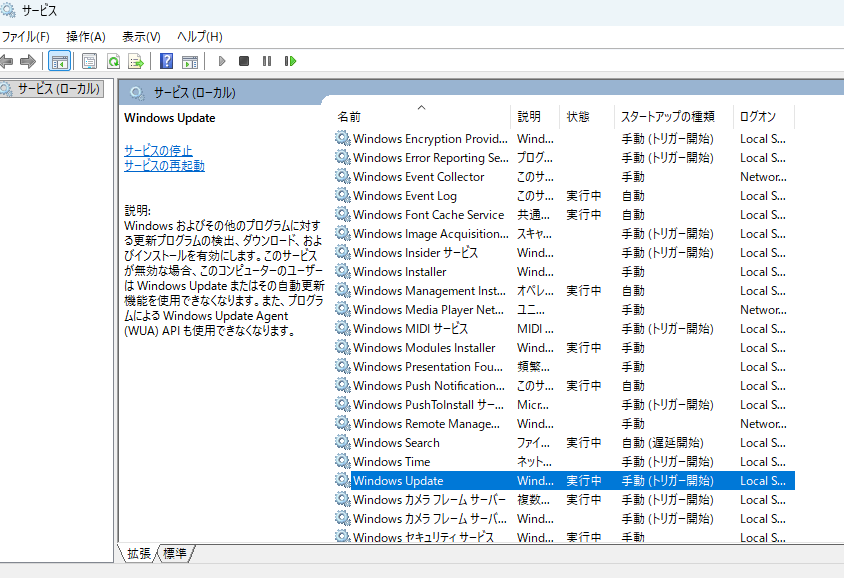Select Windows Presentation Fou... service

tap(427, 366)
